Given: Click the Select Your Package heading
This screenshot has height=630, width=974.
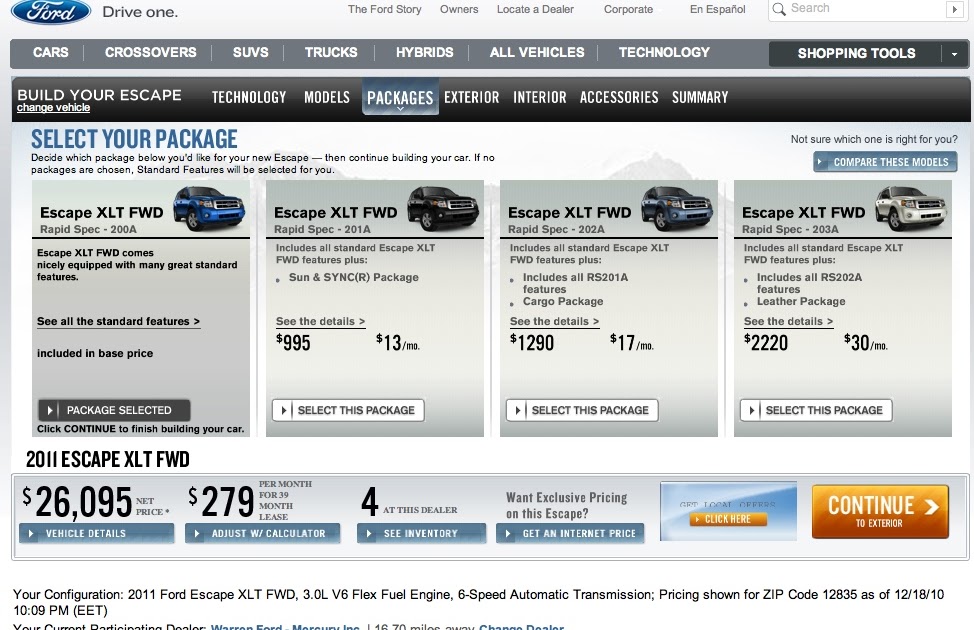Looking at the screenshot, I should click(134, 139).
